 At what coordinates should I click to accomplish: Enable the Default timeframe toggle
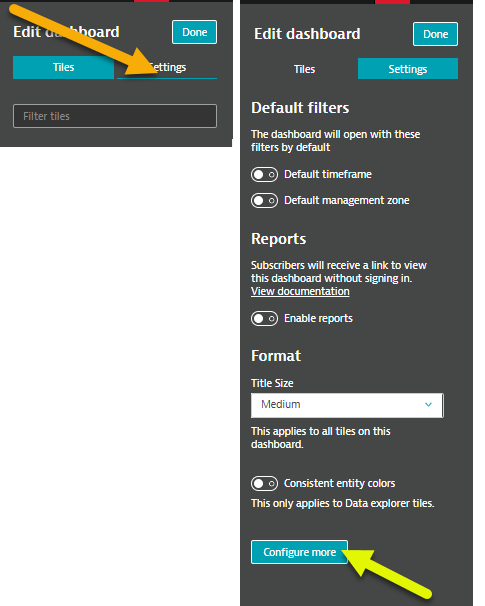pos(264,174)
